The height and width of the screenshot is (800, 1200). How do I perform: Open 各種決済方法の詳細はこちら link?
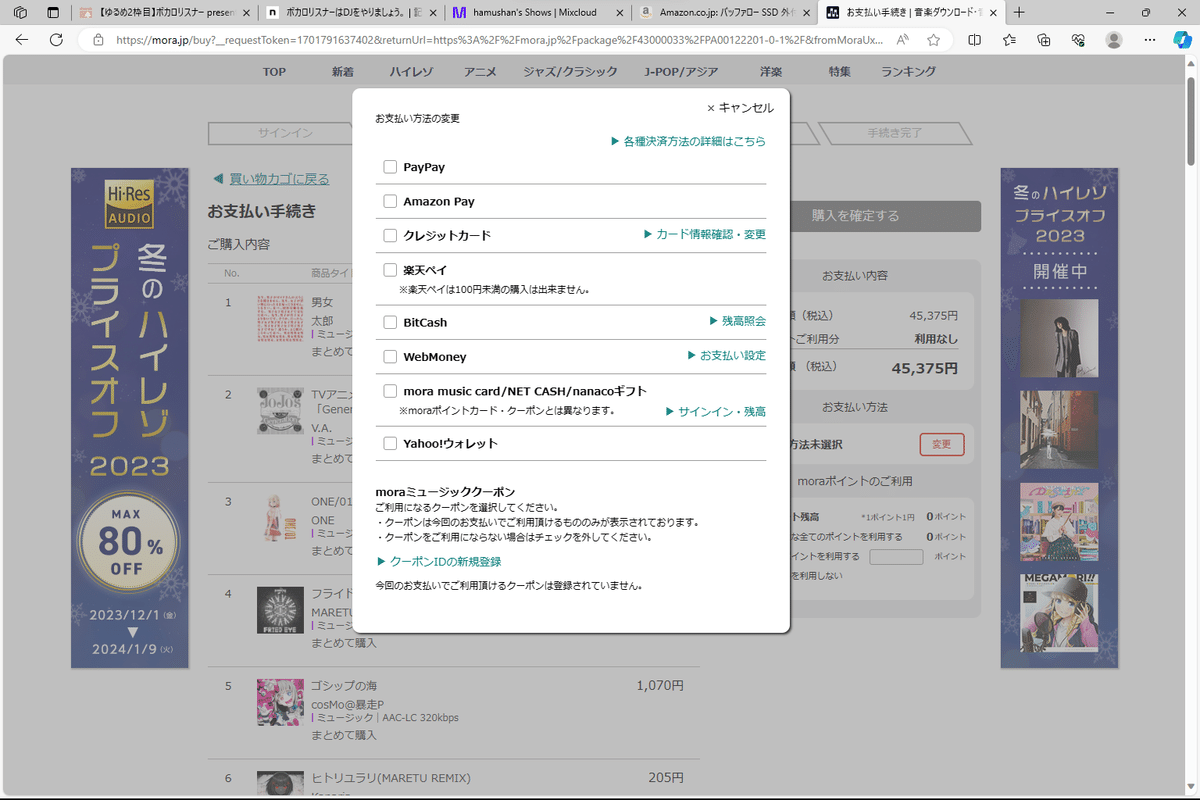[x=688, y=142]
